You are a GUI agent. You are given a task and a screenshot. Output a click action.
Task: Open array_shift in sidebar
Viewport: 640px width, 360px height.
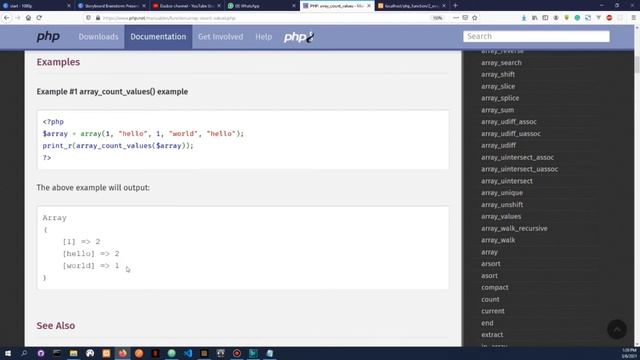point(498,75)
